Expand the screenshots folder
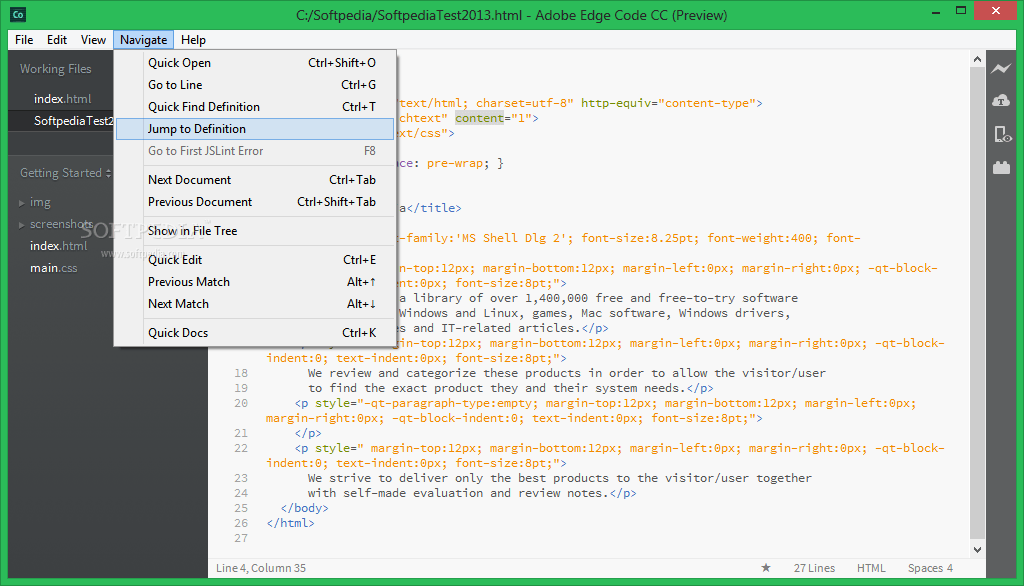The width and height of the screenshot is (1024, 586). point(22,225)
